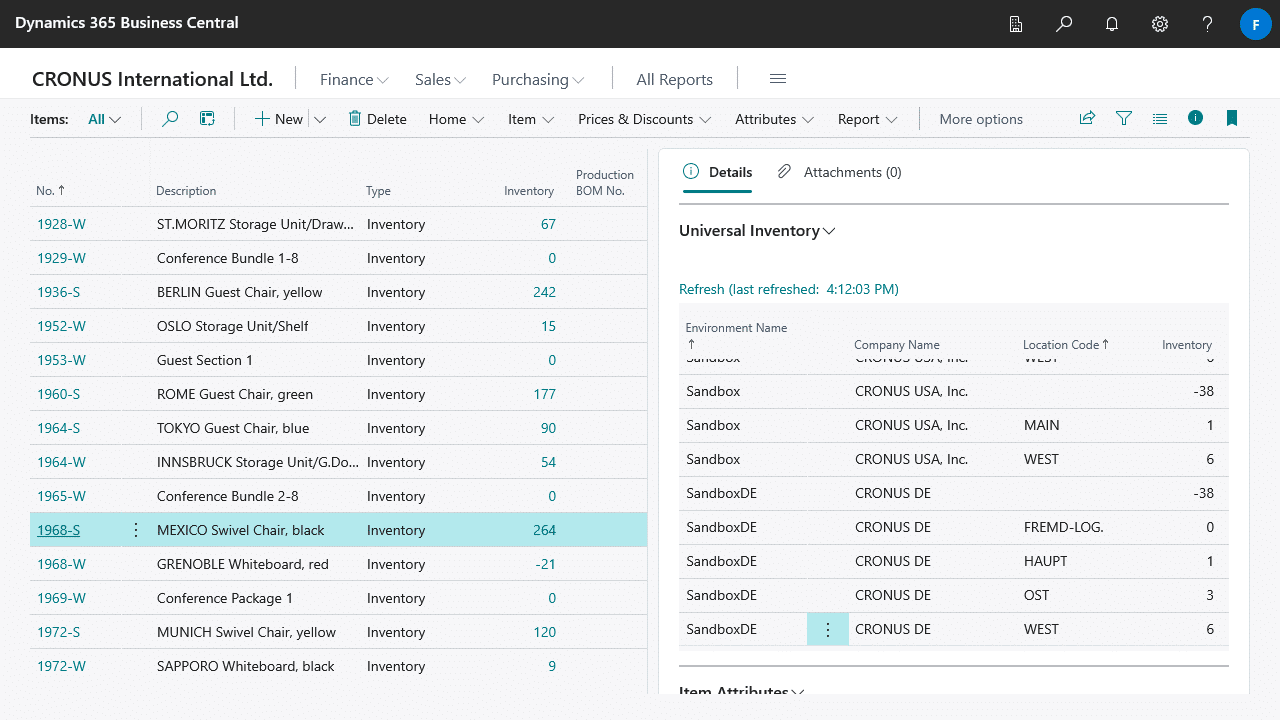The width and height of the screenshot is (1280, 720).
Task: Search the Items list with magnifier icon
Action: coord(170,119)
